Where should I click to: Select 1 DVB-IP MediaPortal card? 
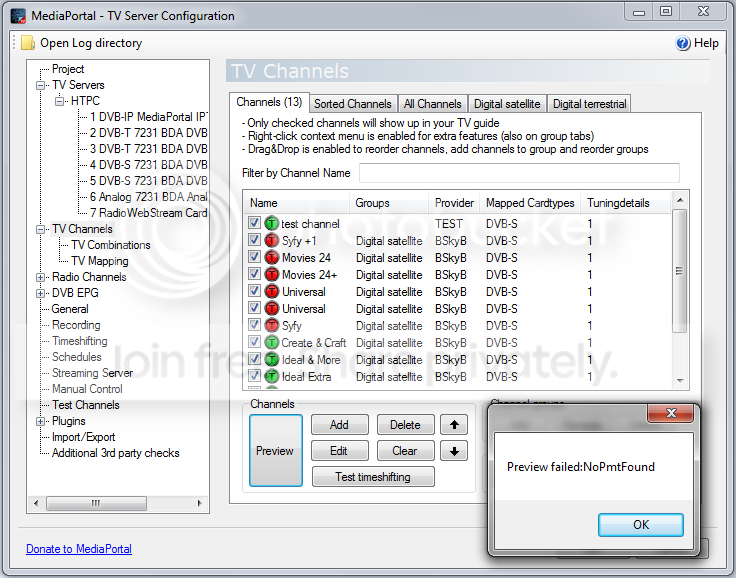pyautogui.click(x=149, y=117)
